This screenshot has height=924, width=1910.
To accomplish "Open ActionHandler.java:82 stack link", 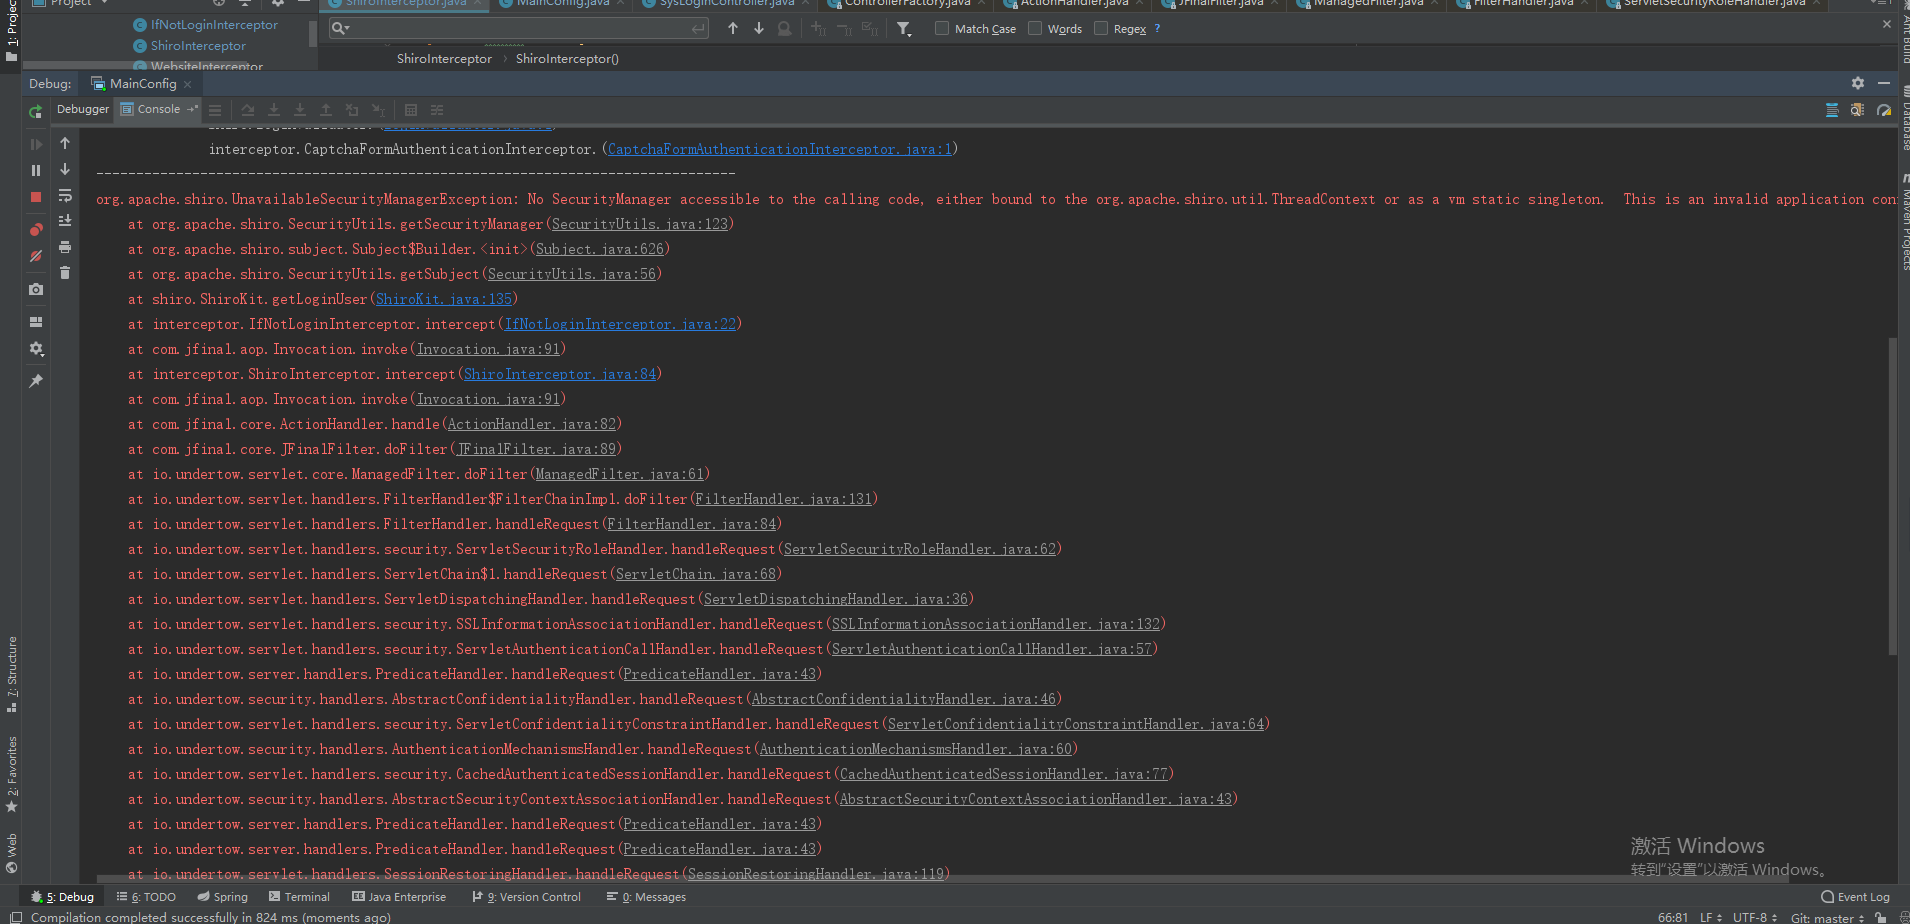I will point(532,424).
